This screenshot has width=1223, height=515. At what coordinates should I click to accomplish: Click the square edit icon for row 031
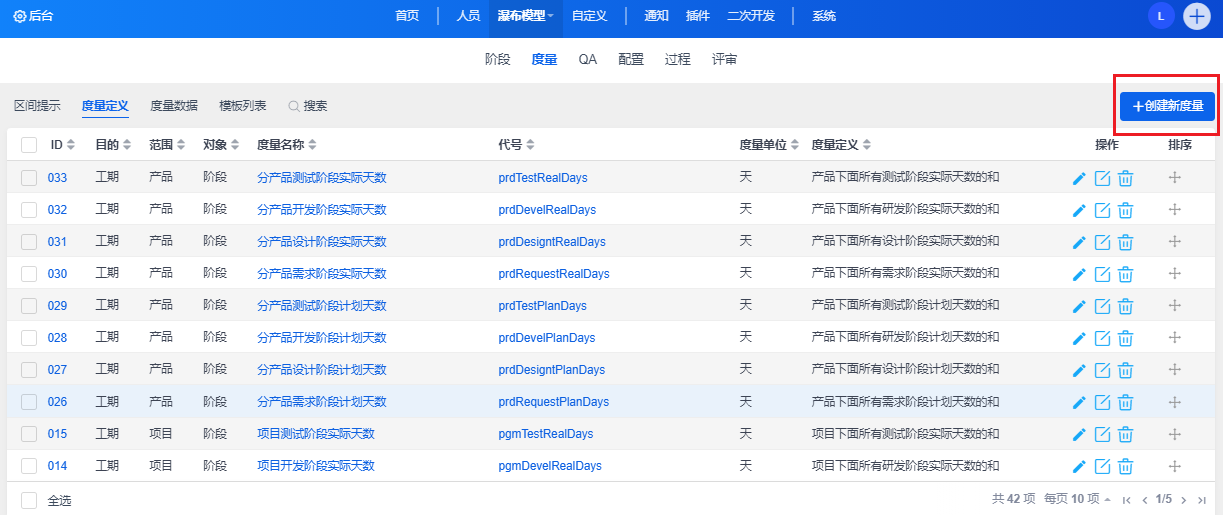point(1102,242)
